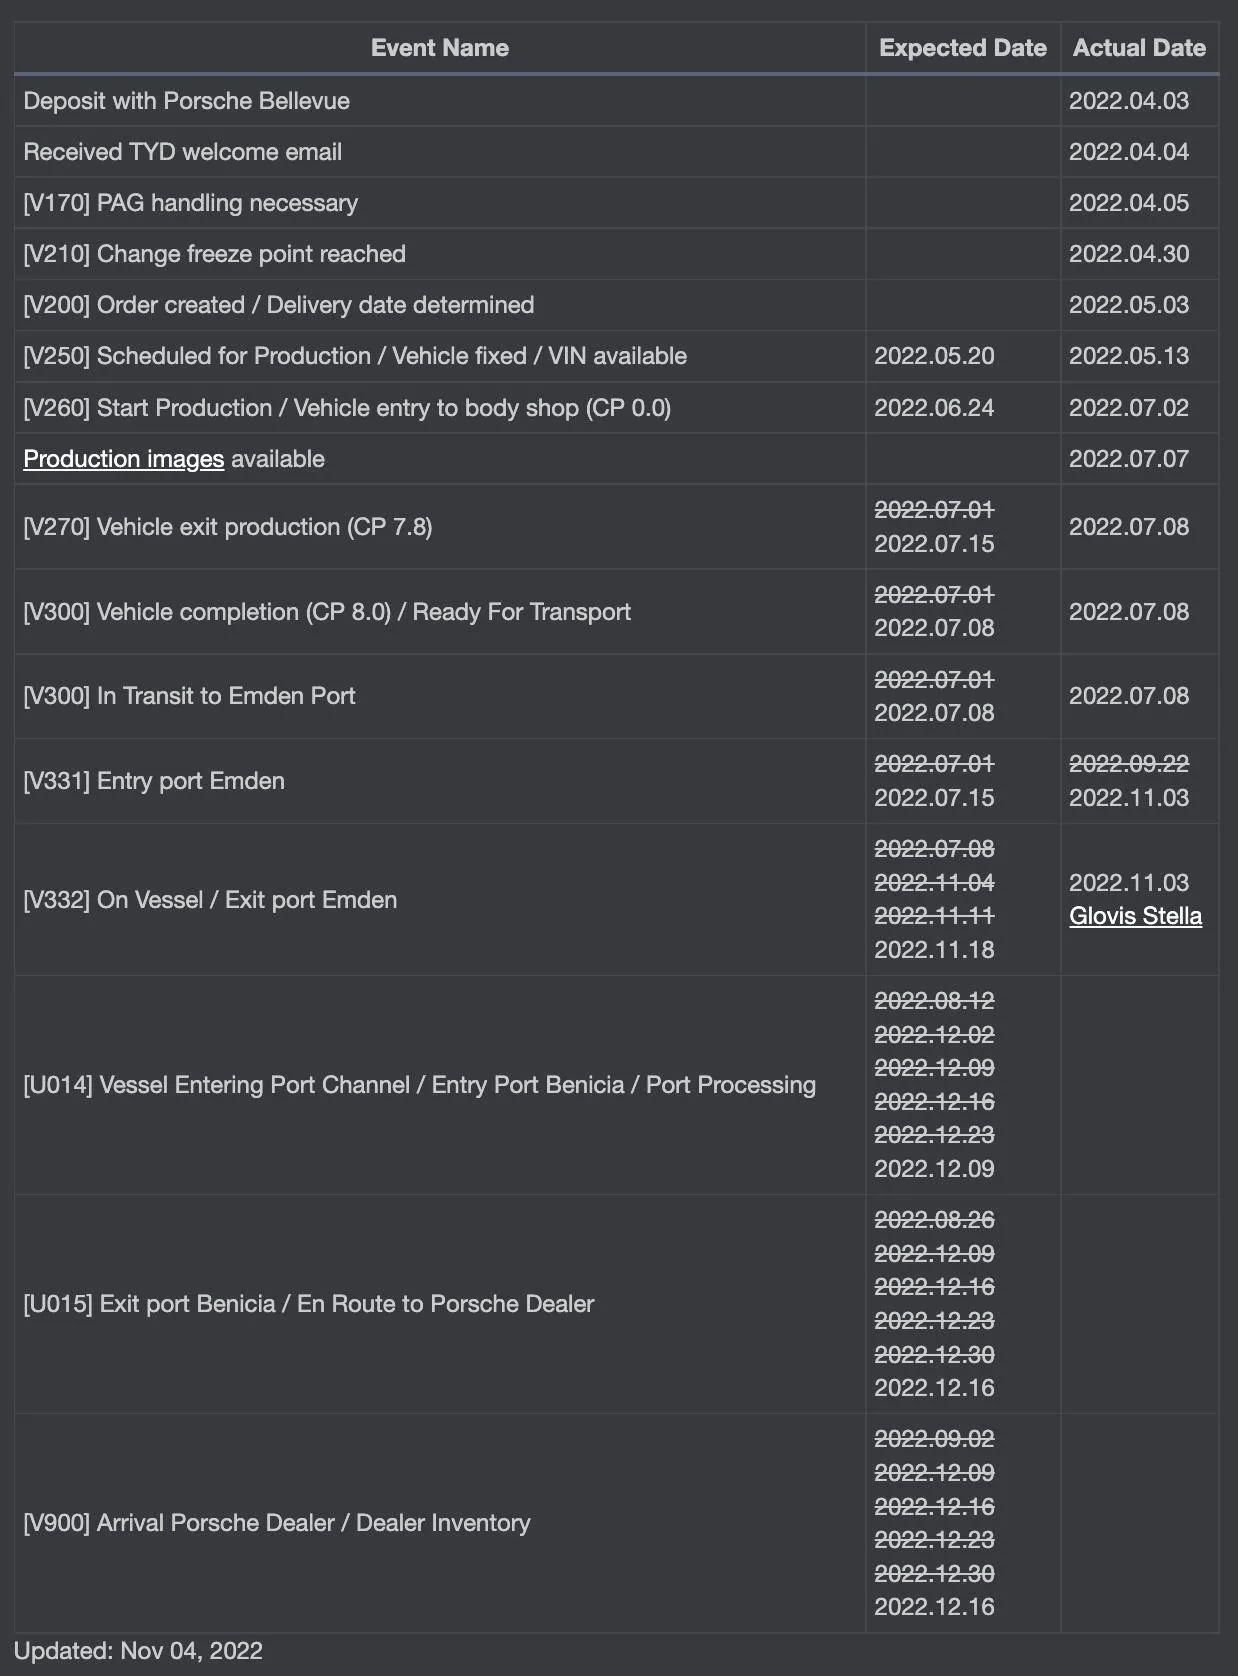Select the U015 Exit port Benicia event
The image size is (1238, 1676).
pyautogui.click(x=308, y=1304)
